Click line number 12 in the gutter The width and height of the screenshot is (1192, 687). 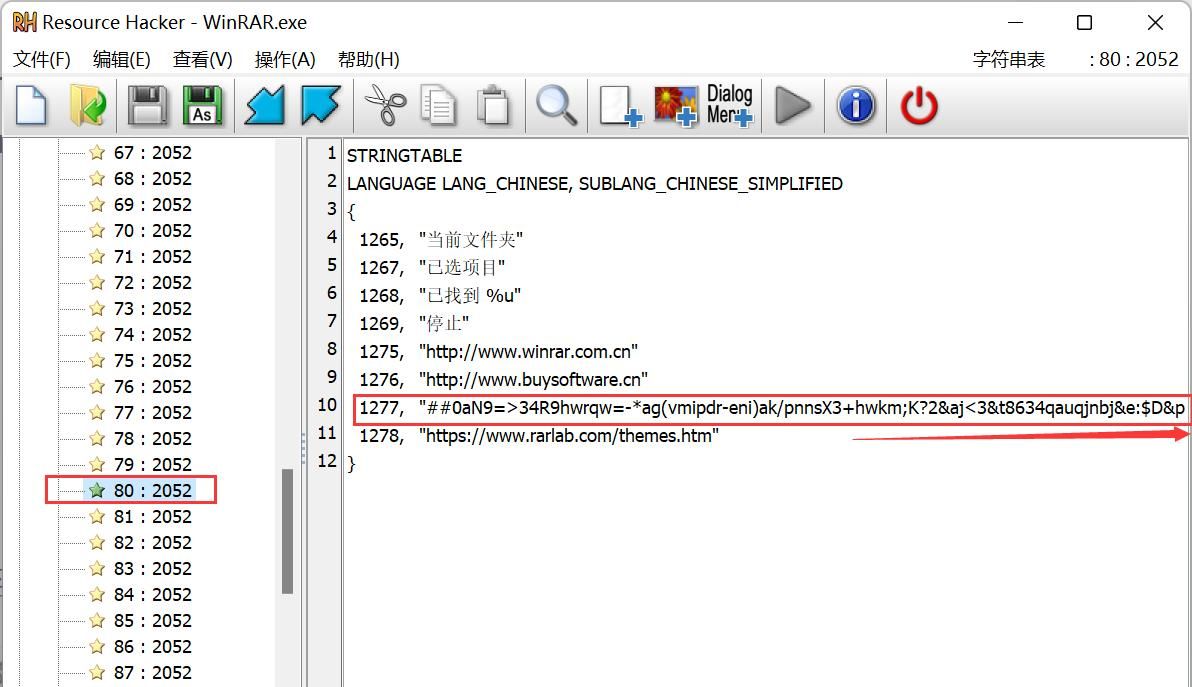[x=327, y=461]
